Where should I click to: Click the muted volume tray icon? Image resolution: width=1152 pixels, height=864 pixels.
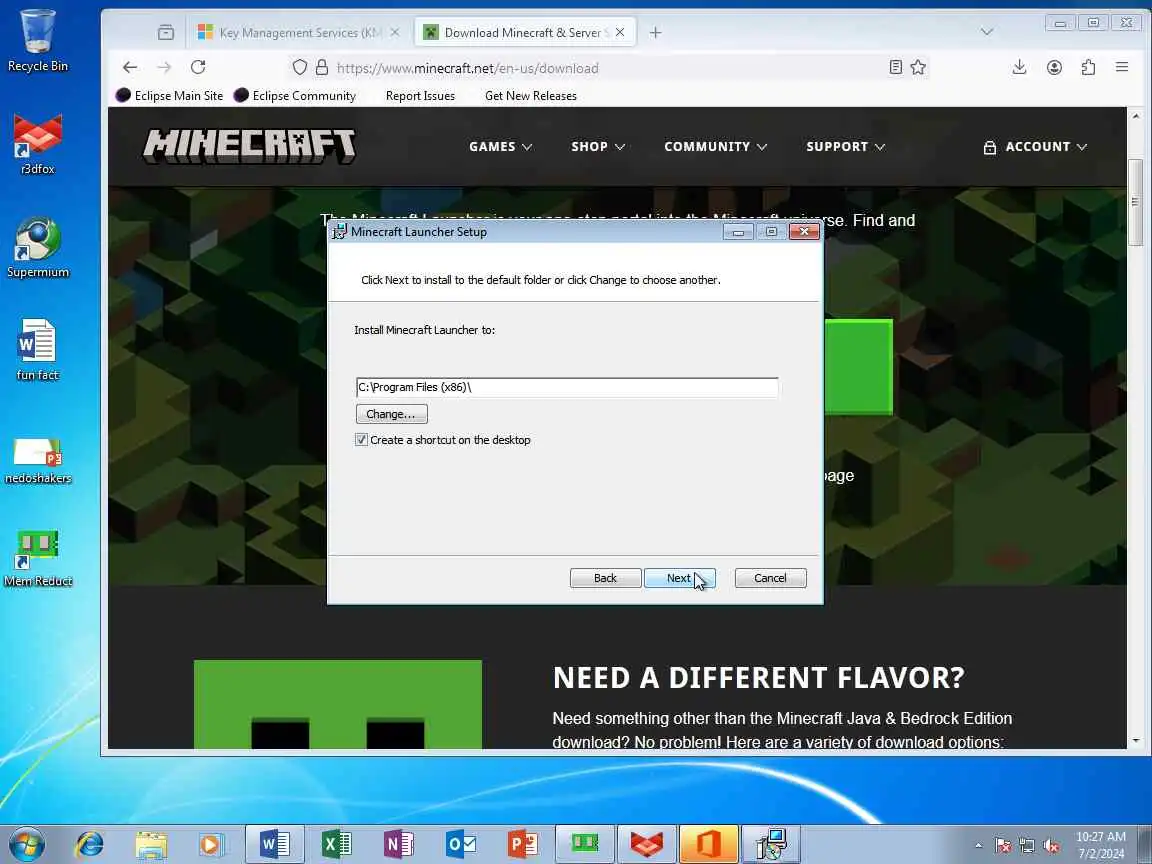click(1051, 846)
